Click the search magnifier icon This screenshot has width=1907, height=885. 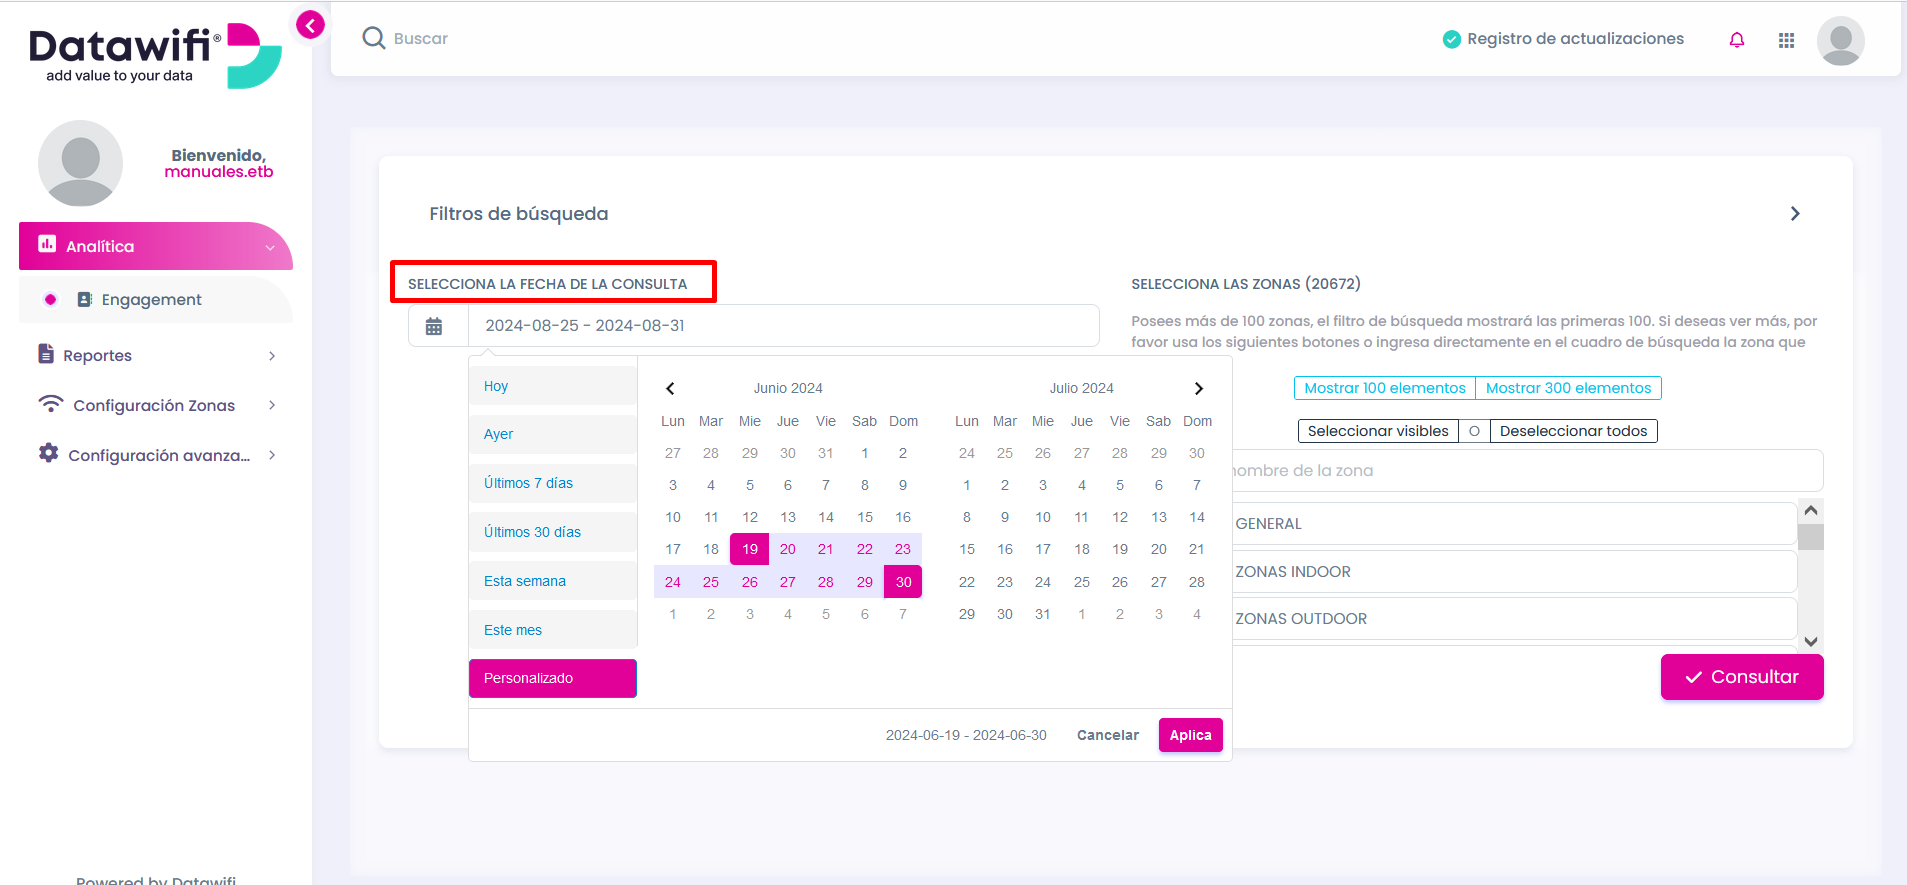(x=374, y=38)
